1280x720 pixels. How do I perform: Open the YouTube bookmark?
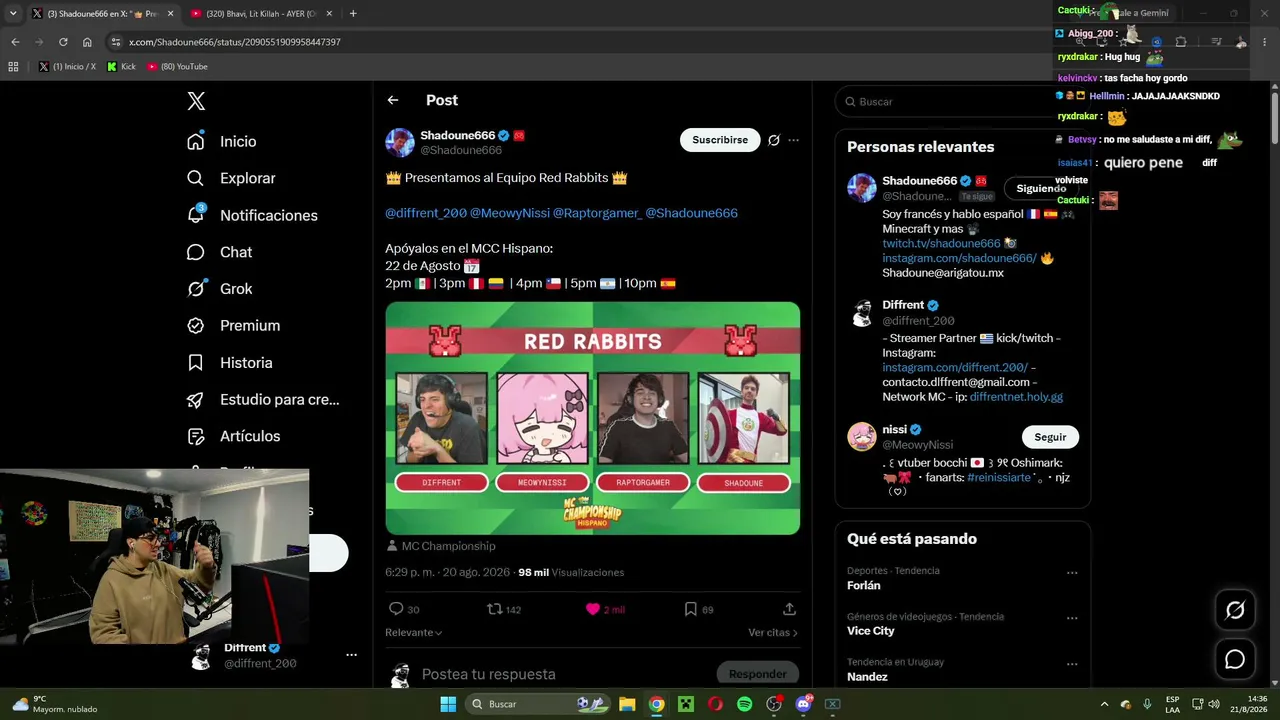coord(178,67)
